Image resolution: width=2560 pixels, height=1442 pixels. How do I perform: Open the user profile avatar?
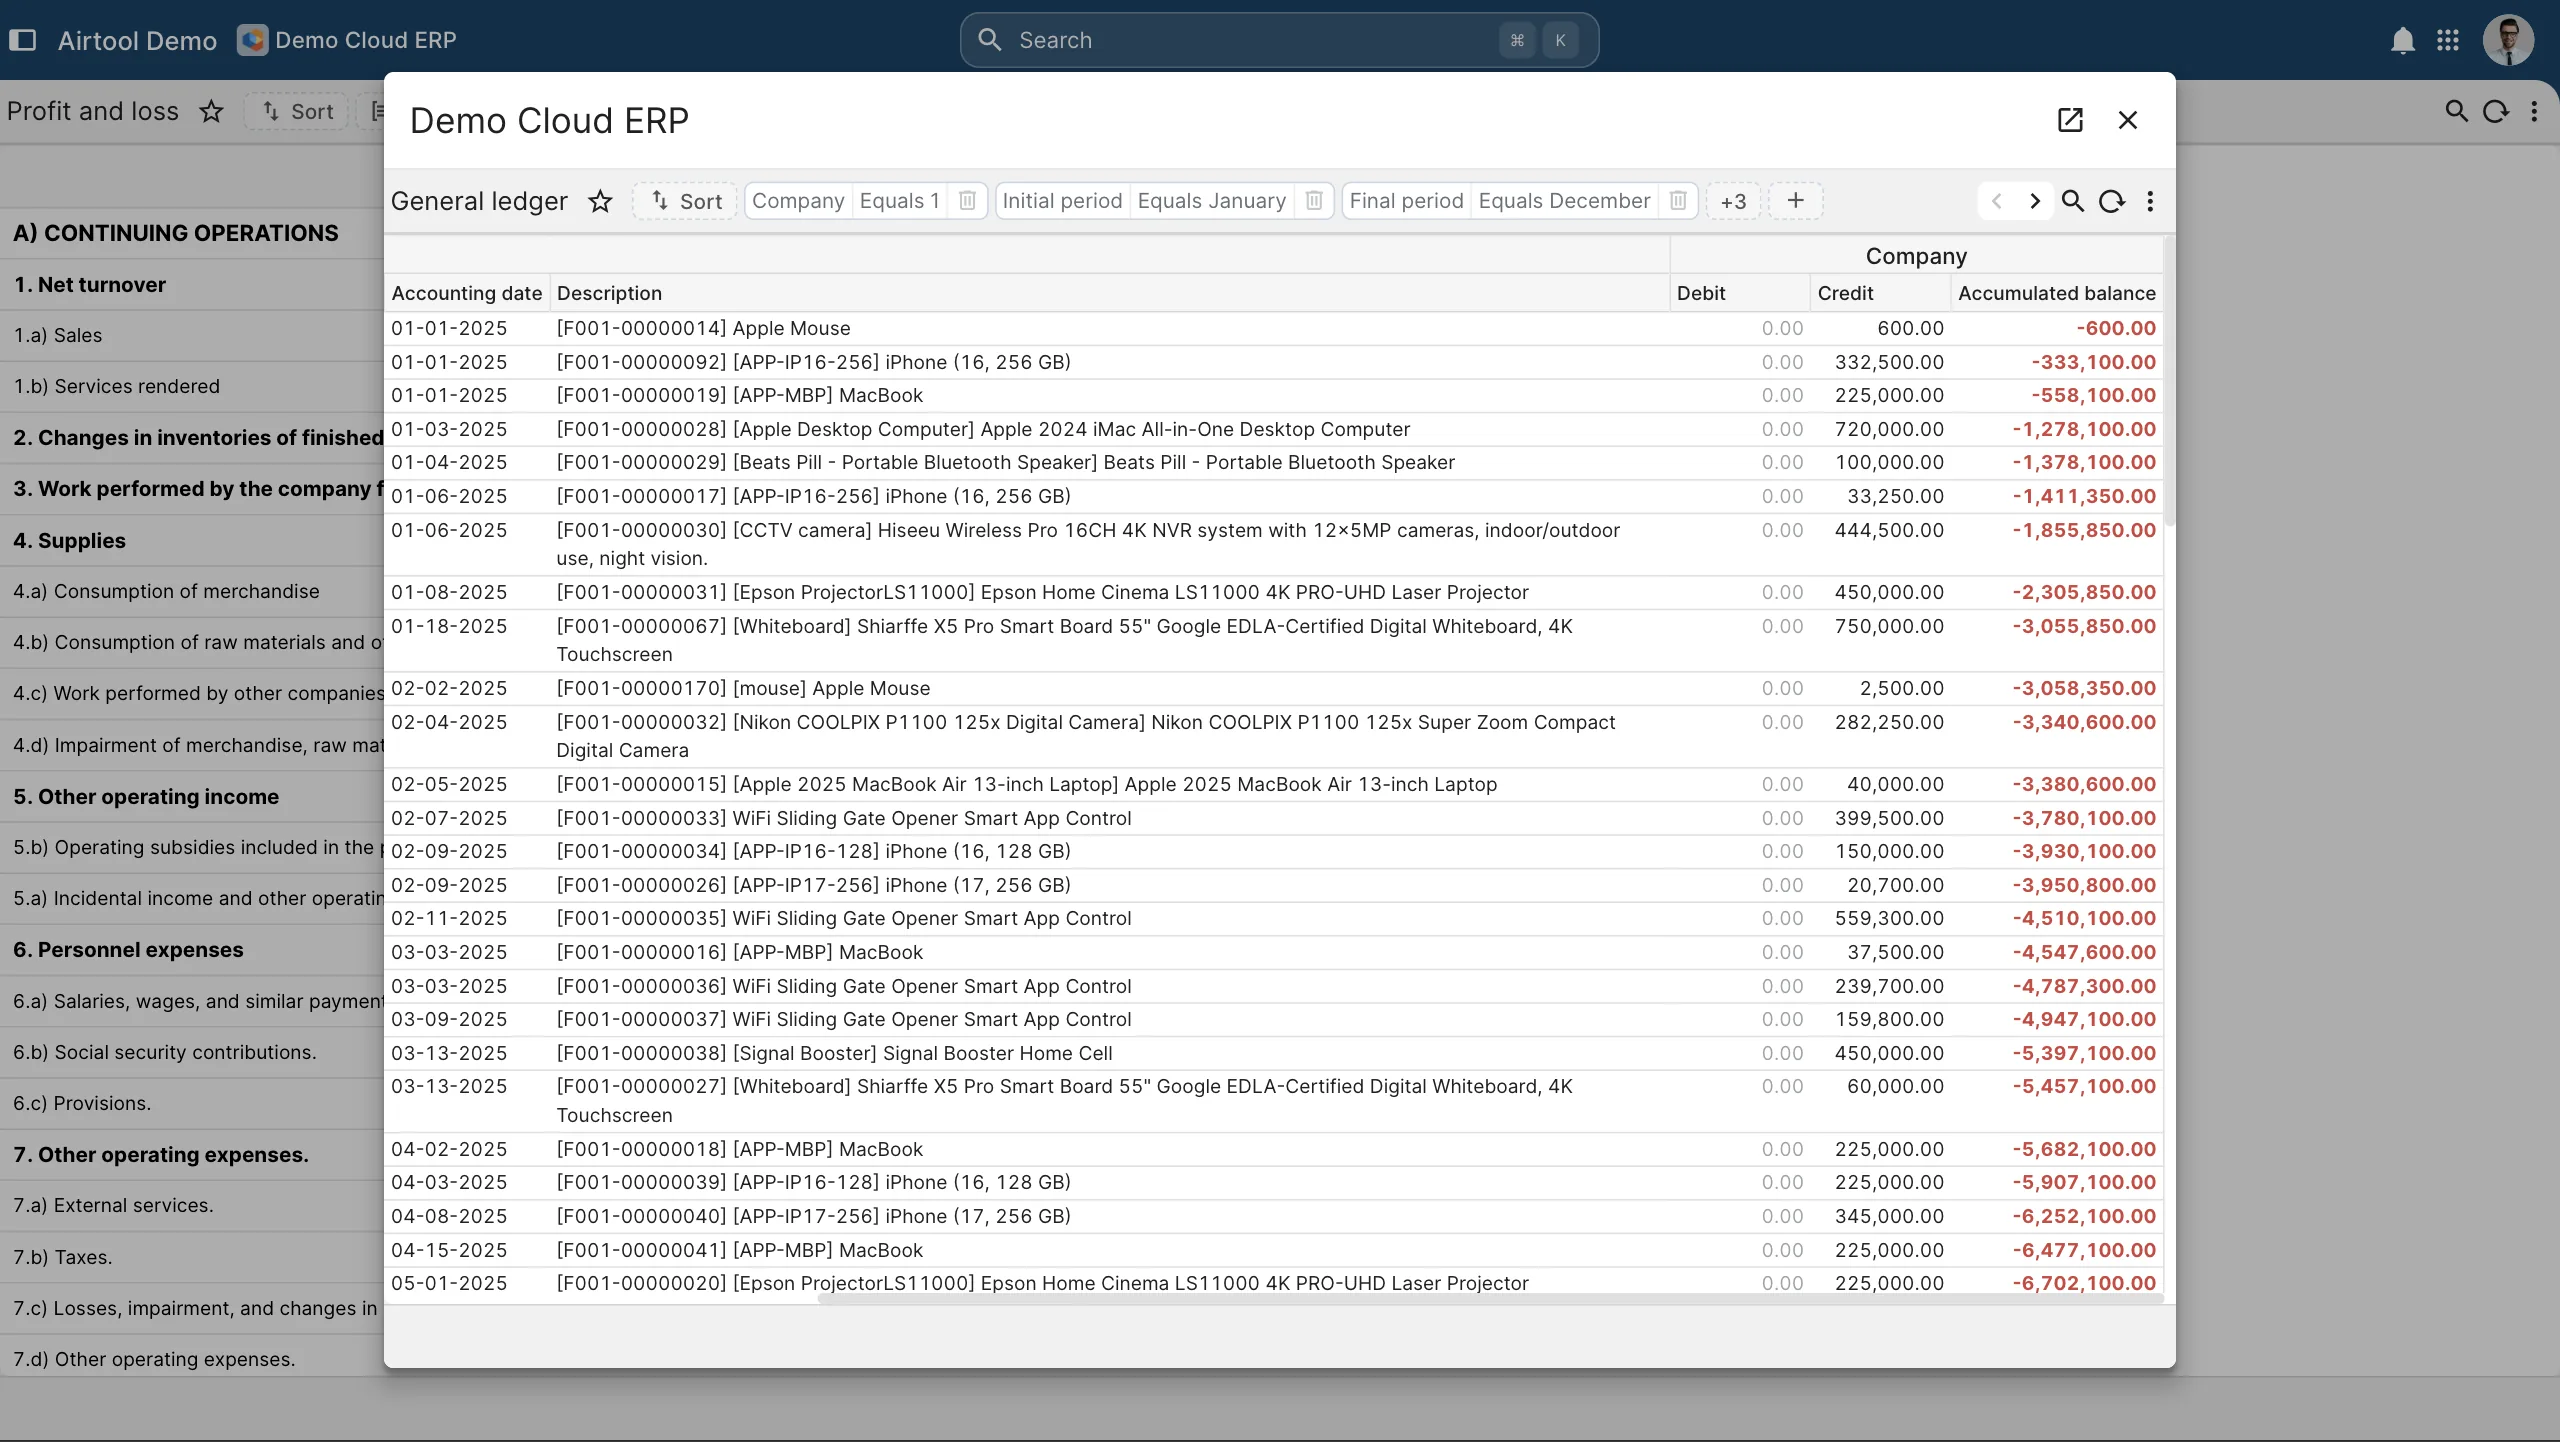tap(2508, 40)
